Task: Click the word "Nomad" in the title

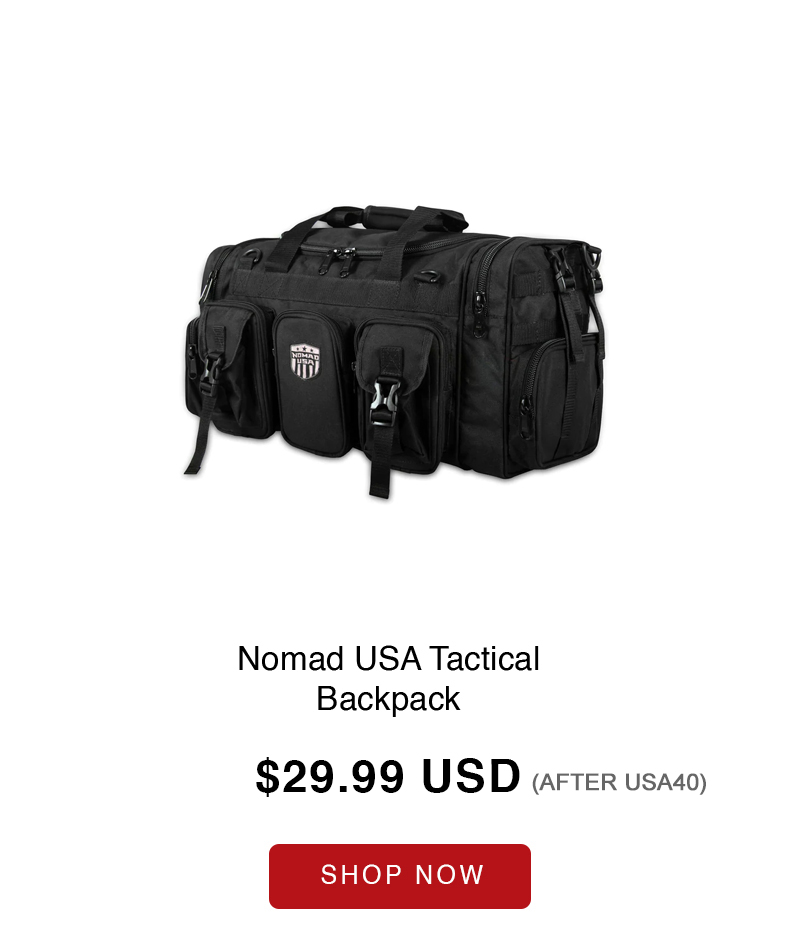Action: (293, 659)
